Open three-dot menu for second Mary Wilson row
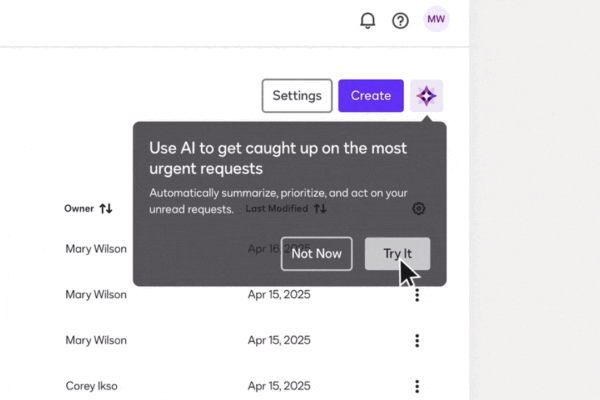 click(x=417, y=295)
